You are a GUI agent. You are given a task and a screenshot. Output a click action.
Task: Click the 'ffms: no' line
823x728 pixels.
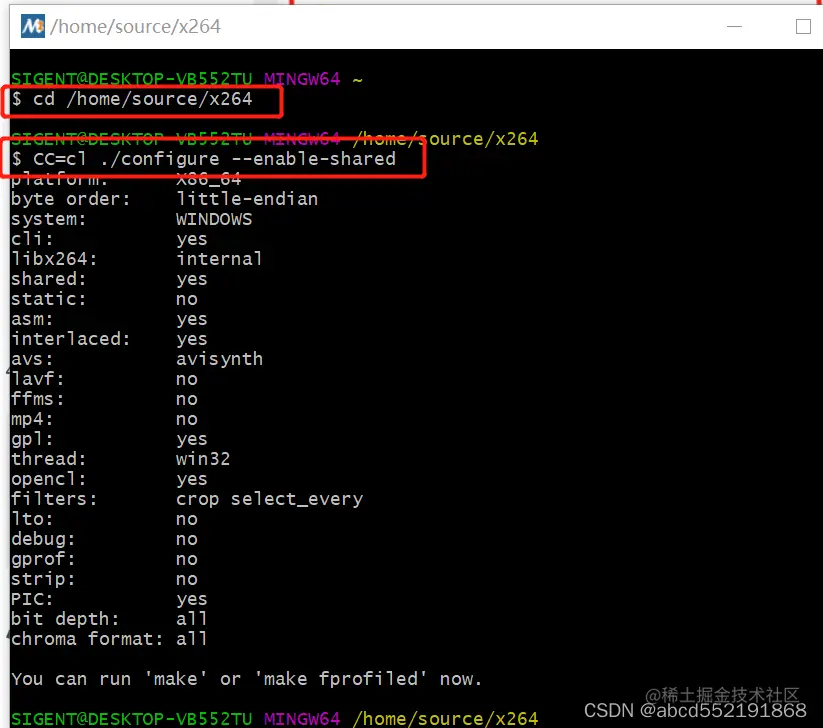click(104, 399)
